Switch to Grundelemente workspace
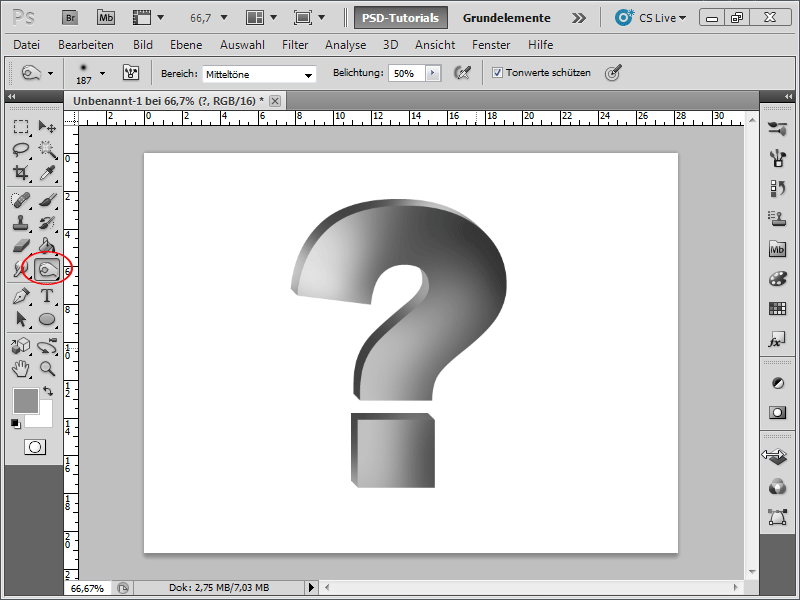800x600 pixels. click(x=507, y=18)
